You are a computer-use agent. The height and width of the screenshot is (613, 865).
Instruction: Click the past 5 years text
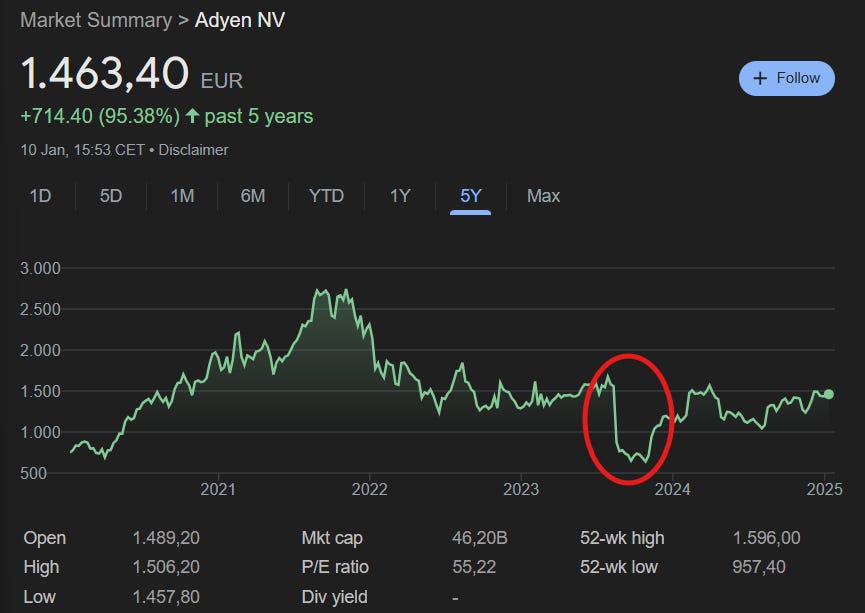coord(259,116)
